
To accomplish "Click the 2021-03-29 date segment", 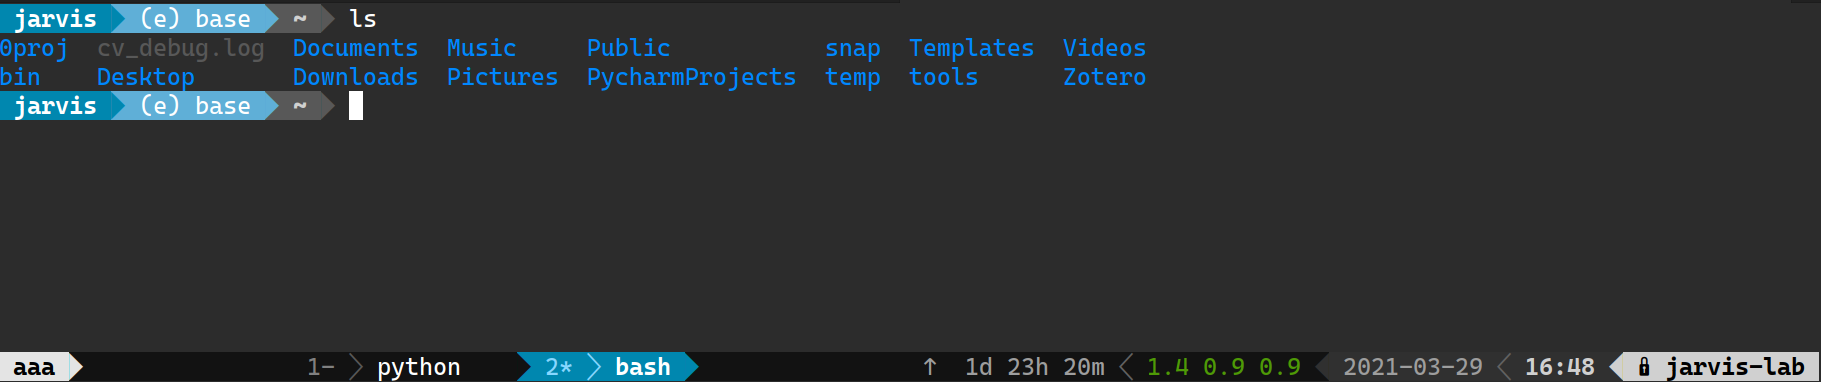I will (x=1412, y=367).
